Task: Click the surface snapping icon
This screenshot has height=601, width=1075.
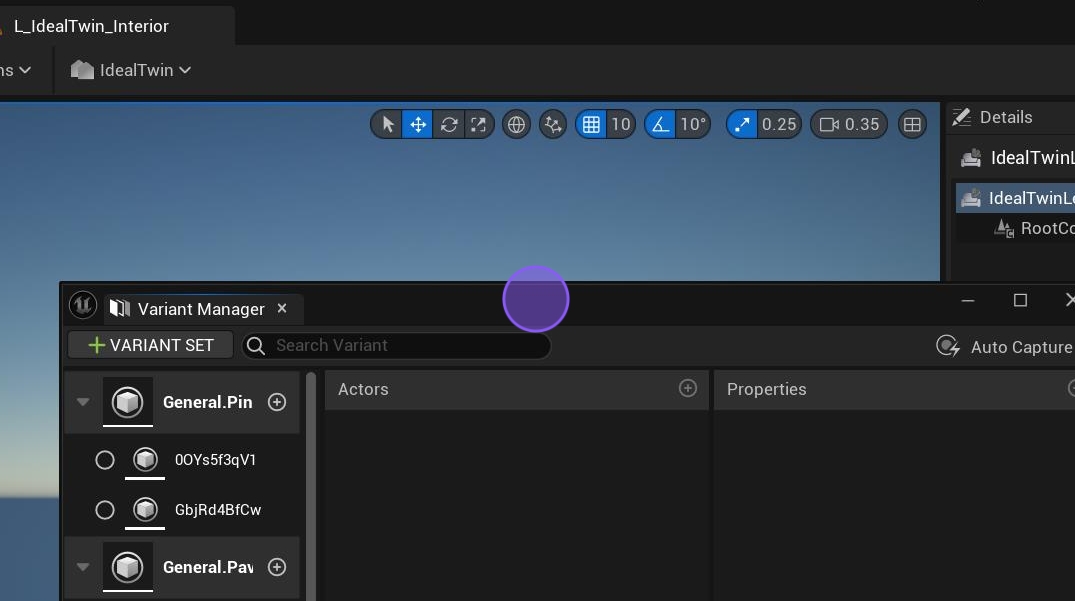Action: pos(552,124)
